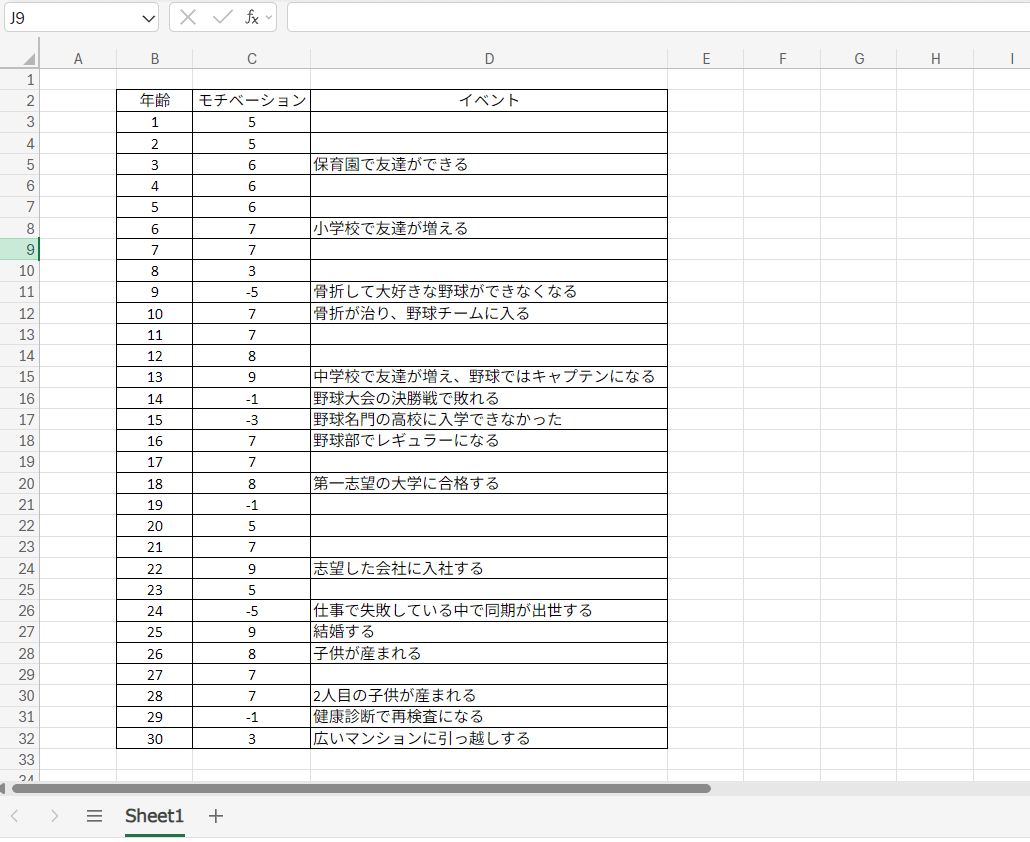Click the Select All corner triangle
The height and width of the screenshot is (842, 1030).
[28, 59]
